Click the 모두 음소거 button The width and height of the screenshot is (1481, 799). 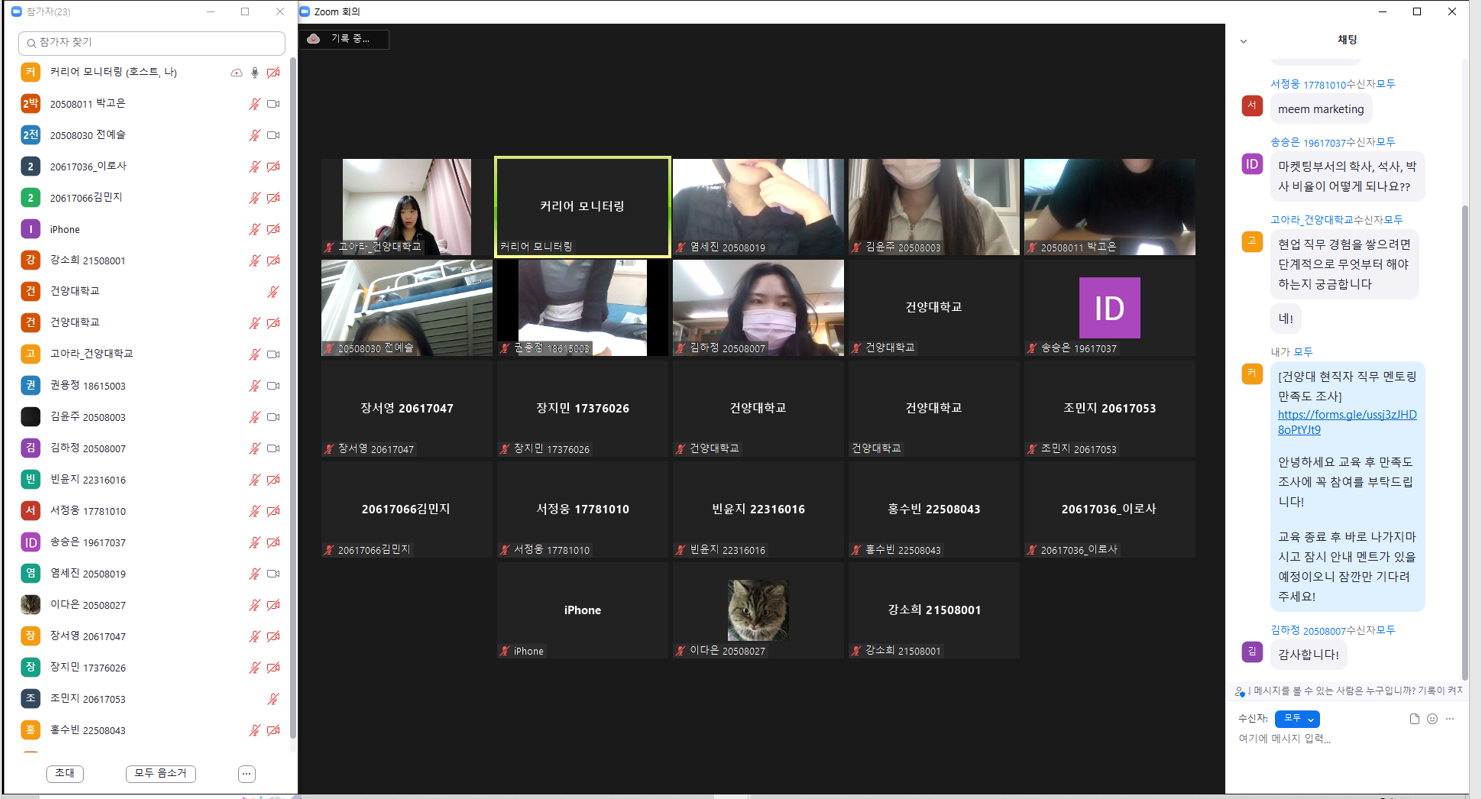160,774
